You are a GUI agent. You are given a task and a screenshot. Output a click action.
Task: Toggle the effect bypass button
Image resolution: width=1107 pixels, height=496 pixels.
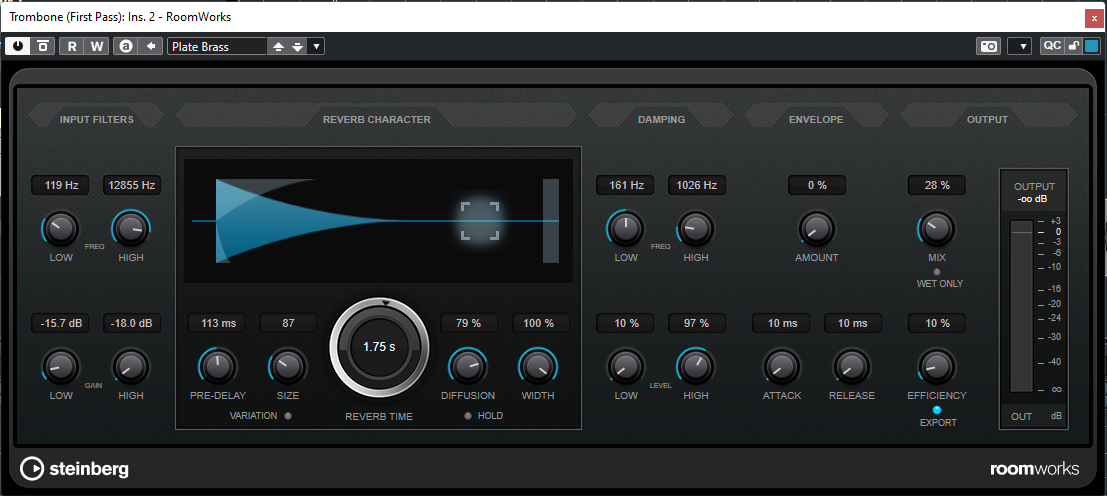point(43,46)
